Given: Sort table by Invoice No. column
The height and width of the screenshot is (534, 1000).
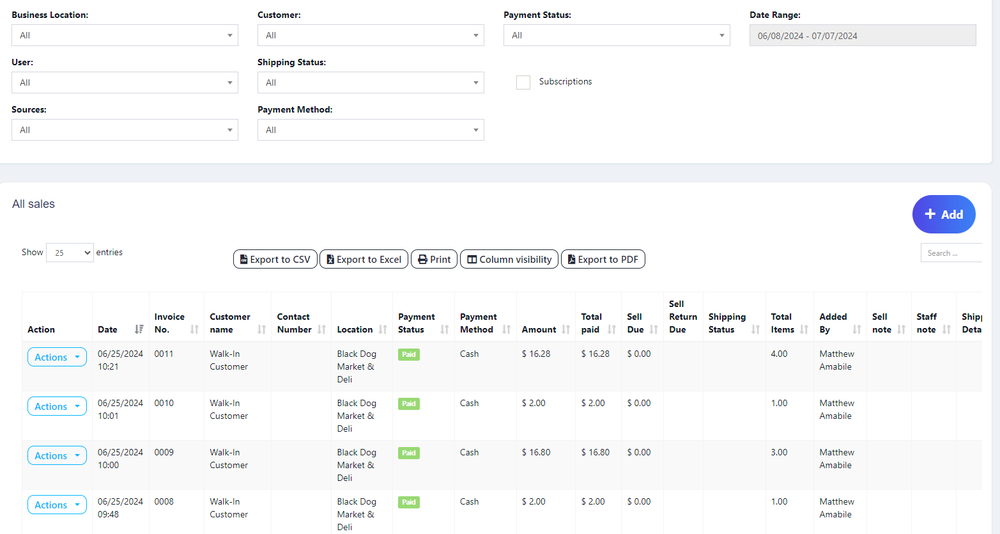Looking at the screenshot, I should pos(194,329).
